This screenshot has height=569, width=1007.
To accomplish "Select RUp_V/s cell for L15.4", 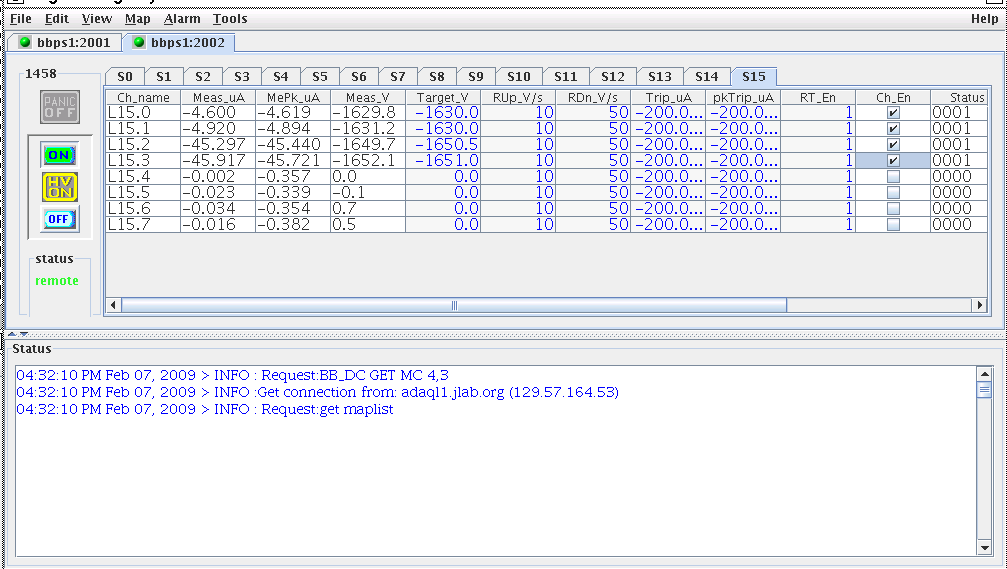I will 518,177.
